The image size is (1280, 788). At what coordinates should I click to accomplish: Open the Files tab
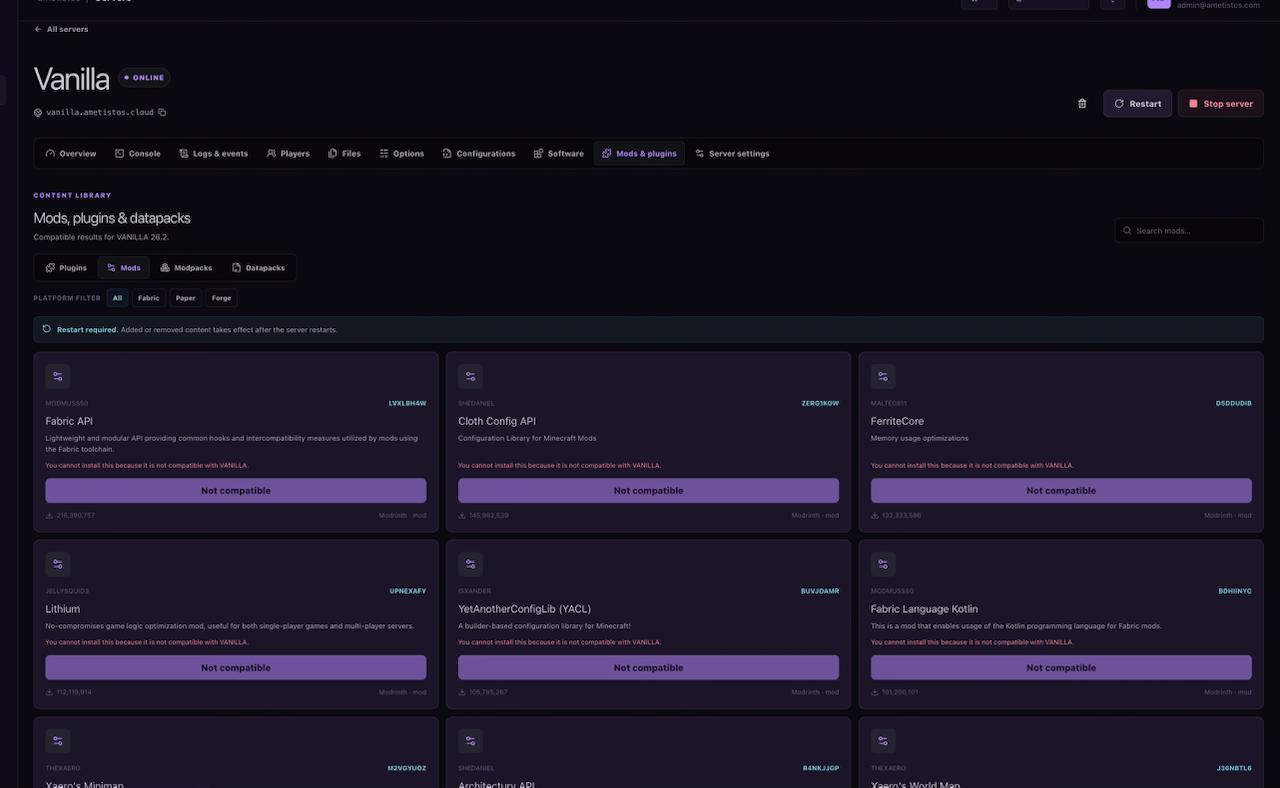click(345, 153)
